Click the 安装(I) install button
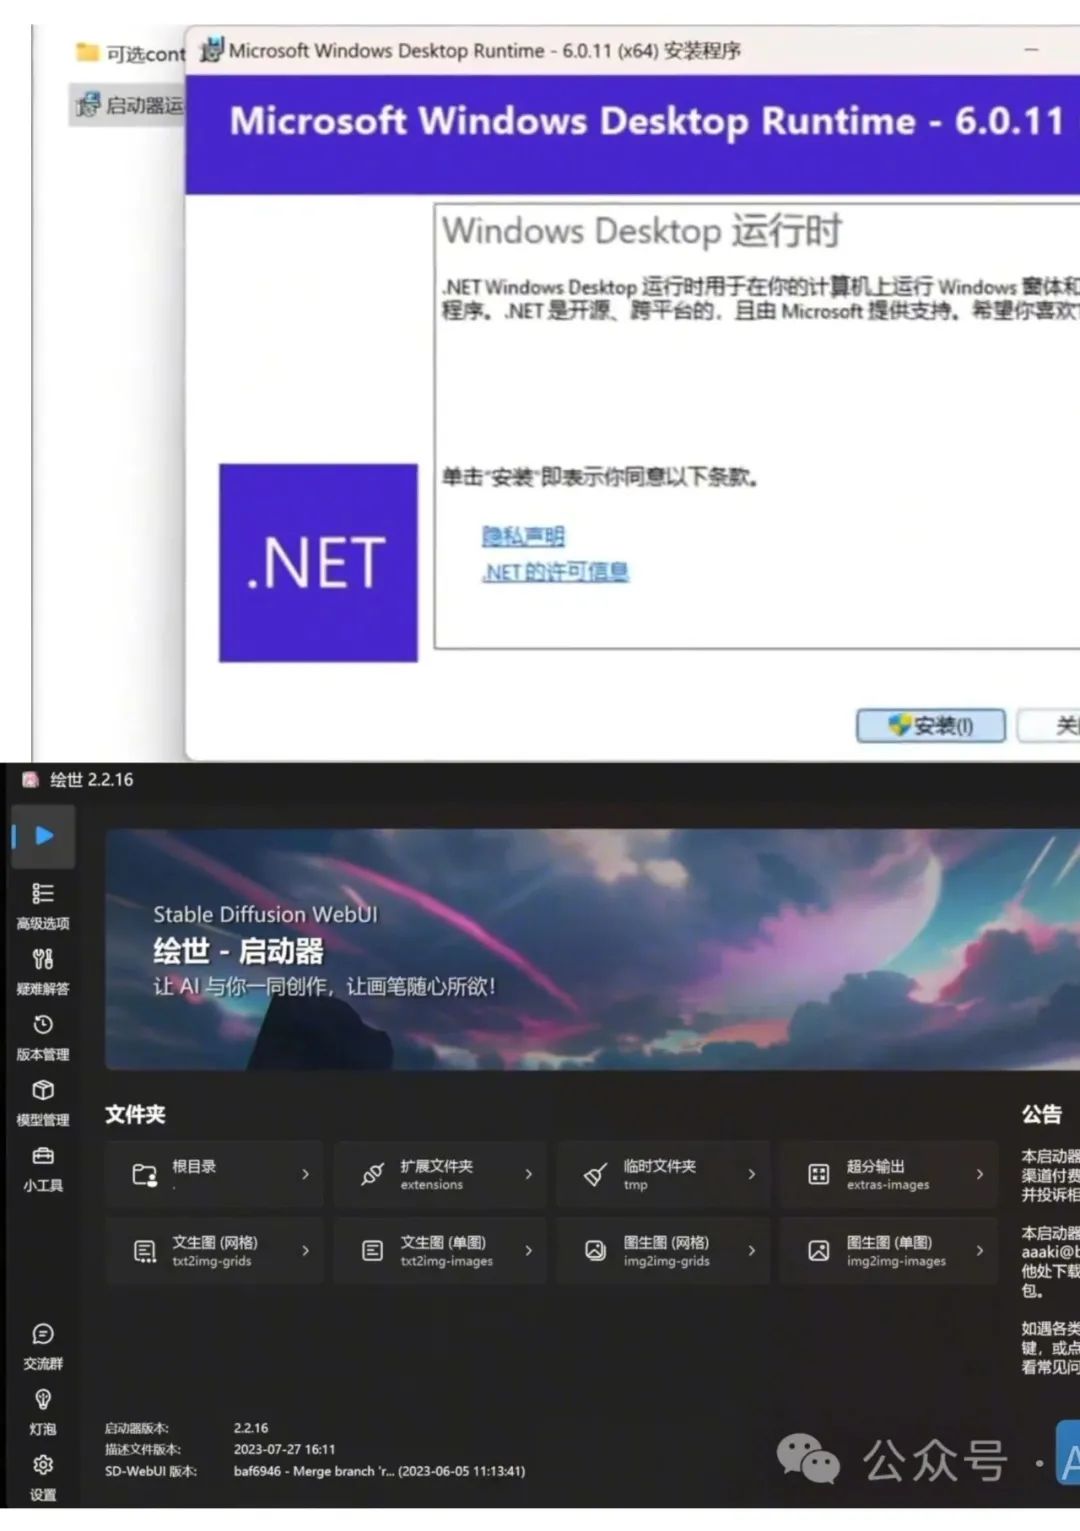The image size is (1080, 1531). pyautogui.click(x=930, y=726)
